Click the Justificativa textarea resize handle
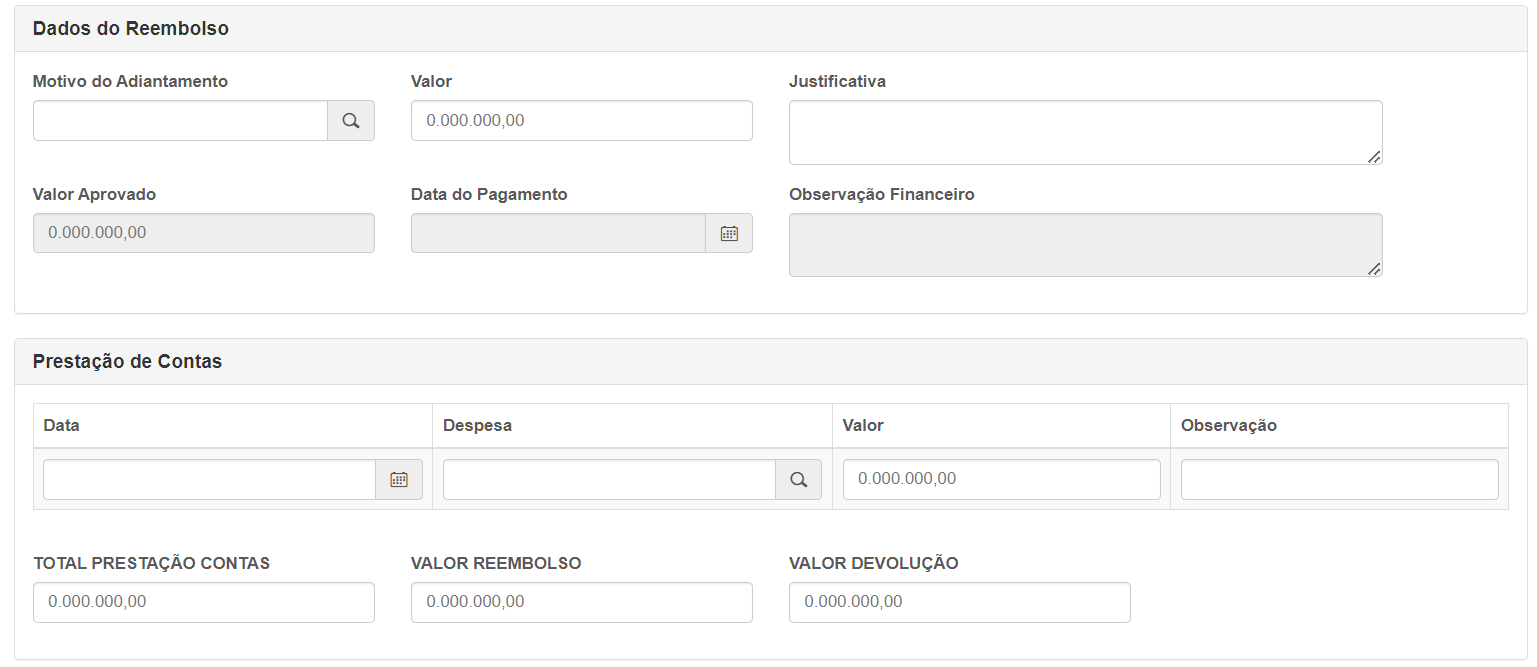Screen dimensions: 1537x667 (x=1374, y=156)
